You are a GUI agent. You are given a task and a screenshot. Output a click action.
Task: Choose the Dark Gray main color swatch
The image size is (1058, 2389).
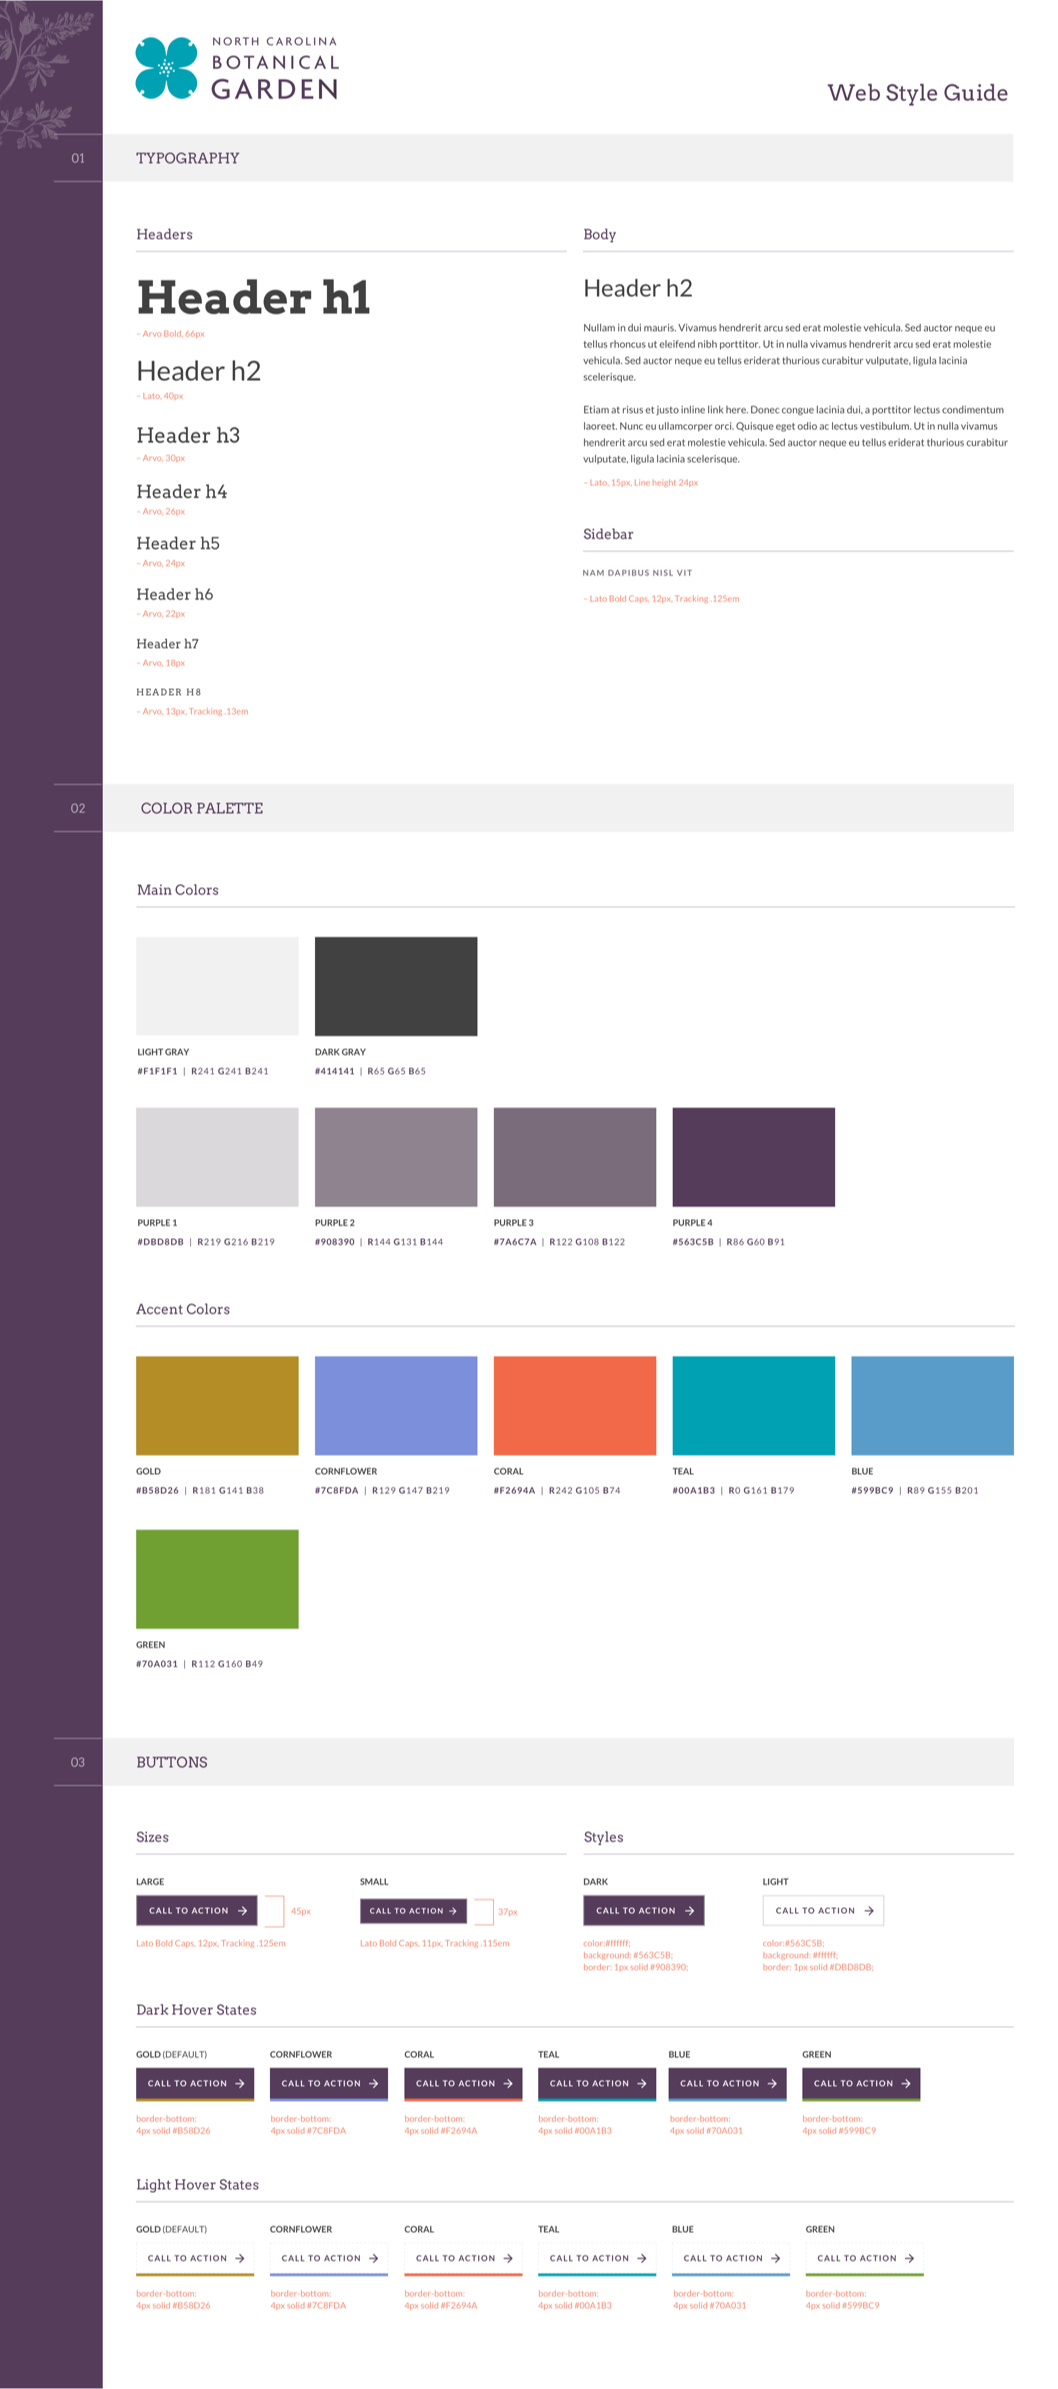[396, 986]
